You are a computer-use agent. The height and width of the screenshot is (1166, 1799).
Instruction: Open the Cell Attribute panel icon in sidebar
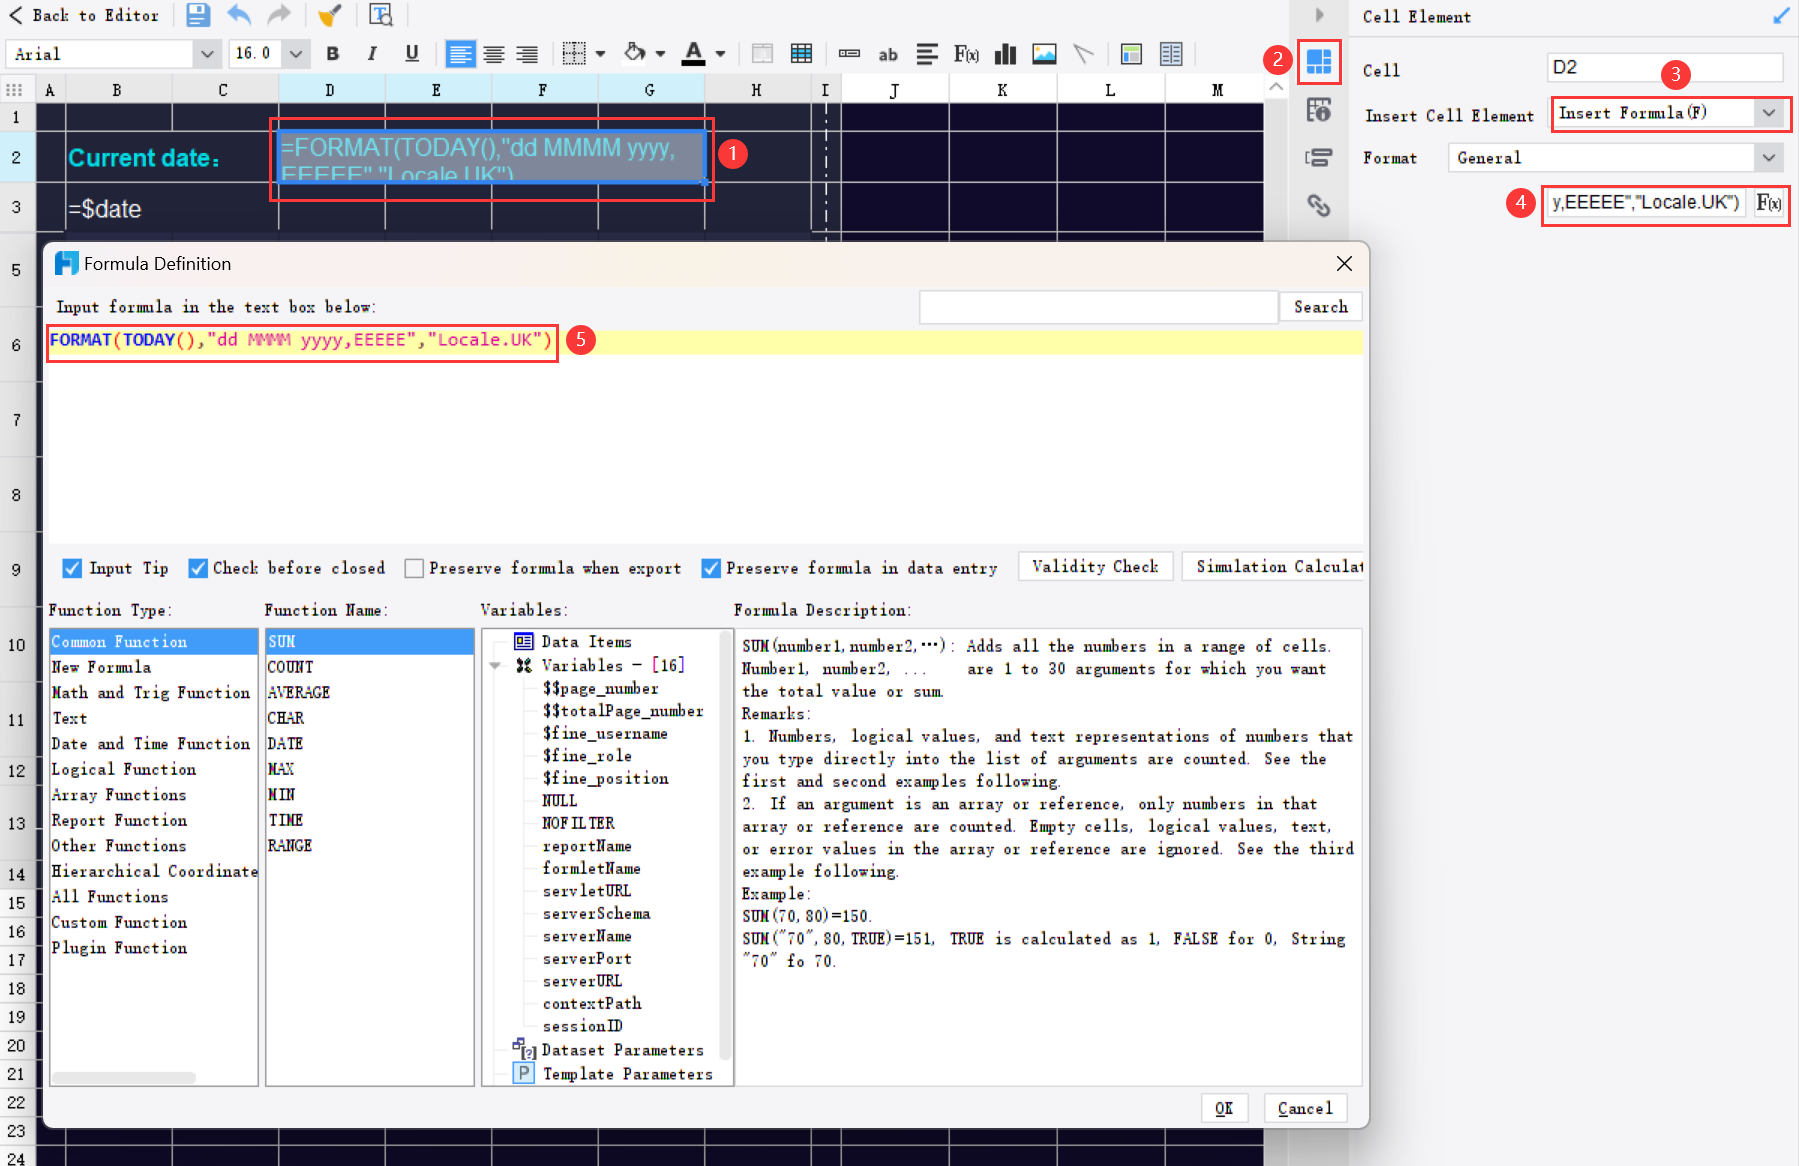pos(1319,111)
